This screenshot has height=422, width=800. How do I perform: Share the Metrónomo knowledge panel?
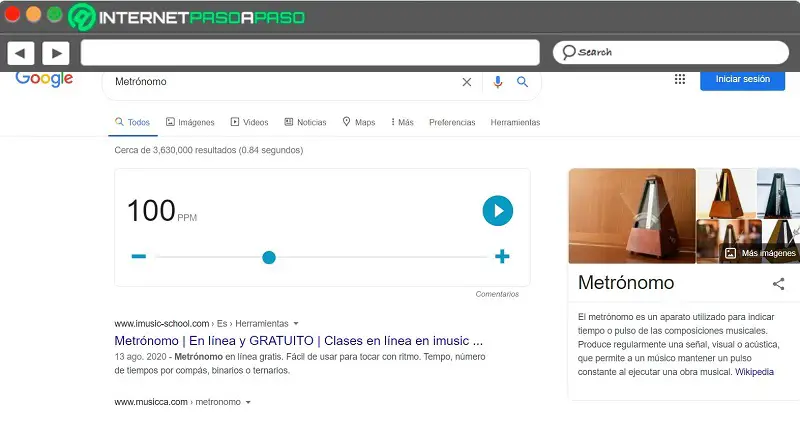click(778, 284)
